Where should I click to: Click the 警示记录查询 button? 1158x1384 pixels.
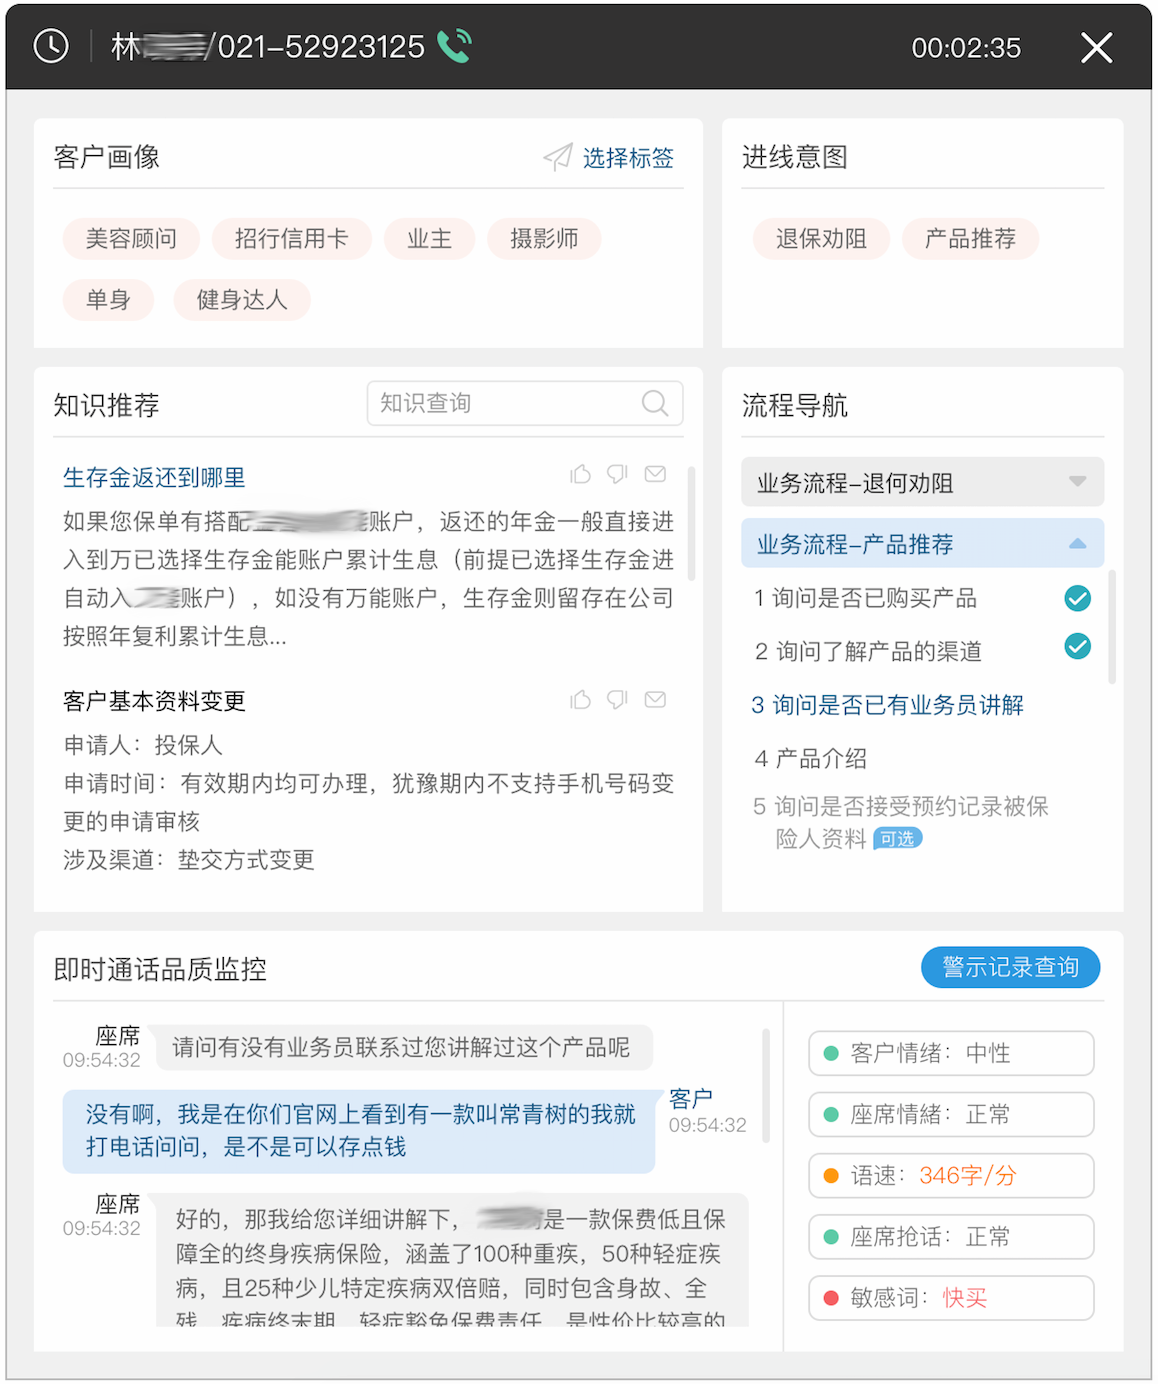pos(1010,967)
